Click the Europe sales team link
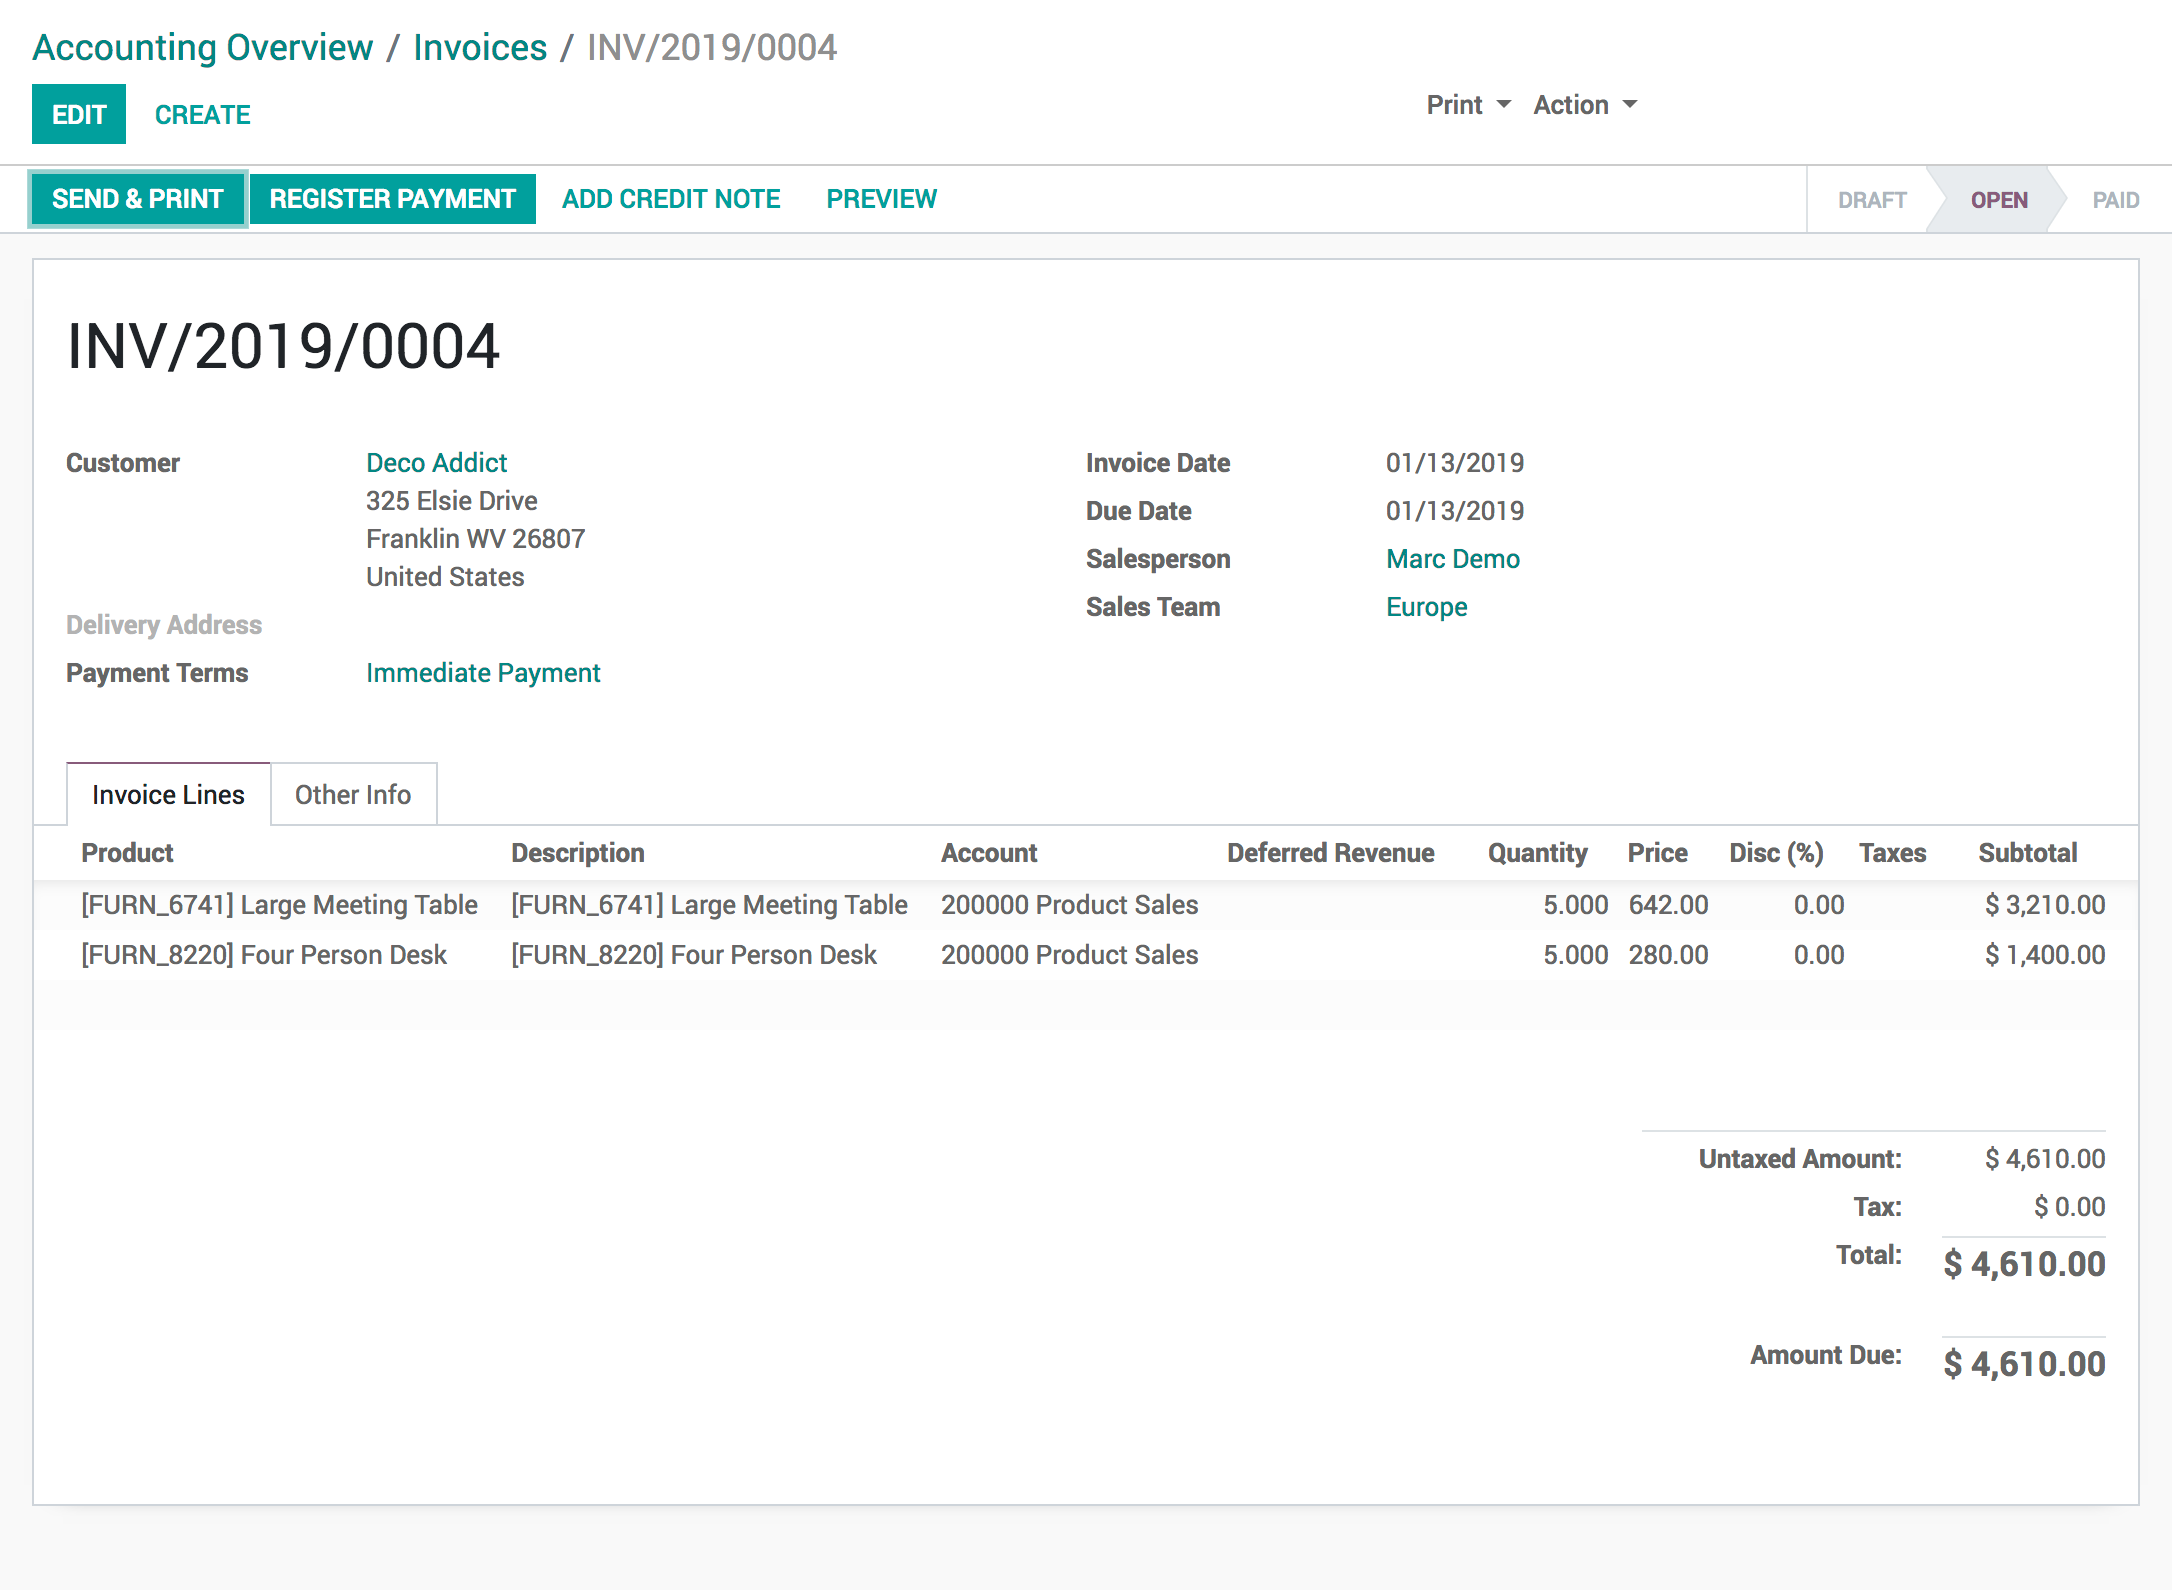 pyautogui.click(x=1425, y=607)
